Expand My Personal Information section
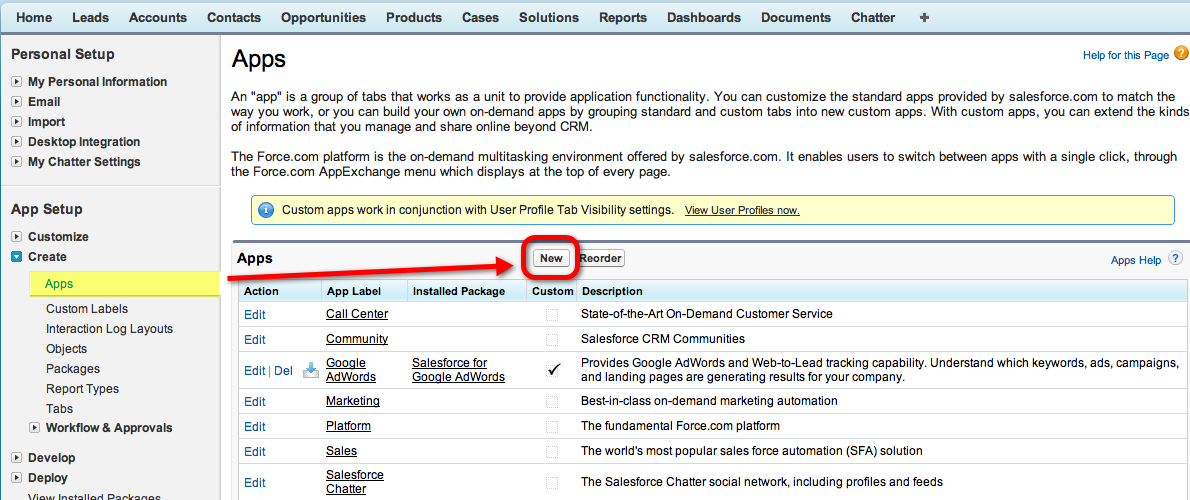 point(17,82)
